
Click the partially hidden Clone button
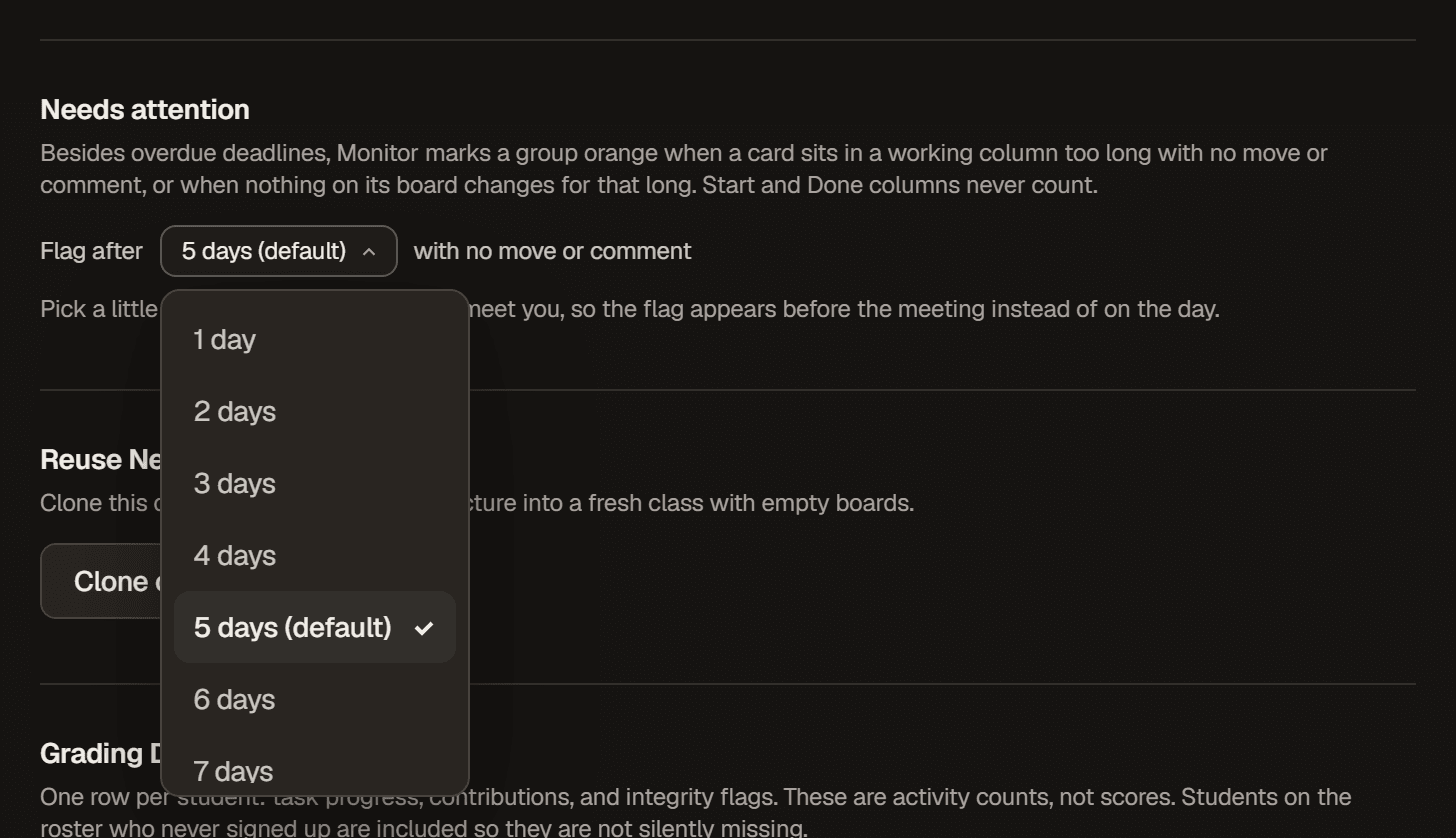(x=100, y=581)
